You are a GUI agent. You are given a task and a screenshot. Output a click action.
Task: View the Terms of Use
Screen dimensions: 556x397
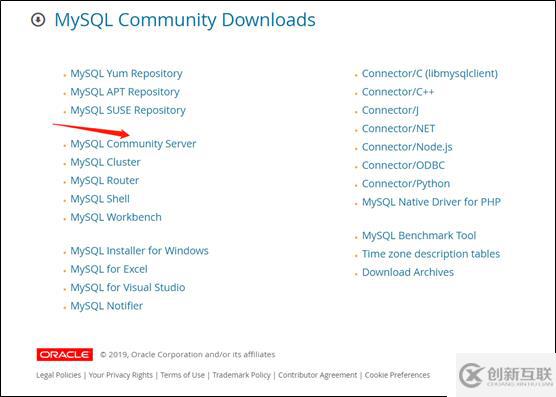(x=182, y=375)
